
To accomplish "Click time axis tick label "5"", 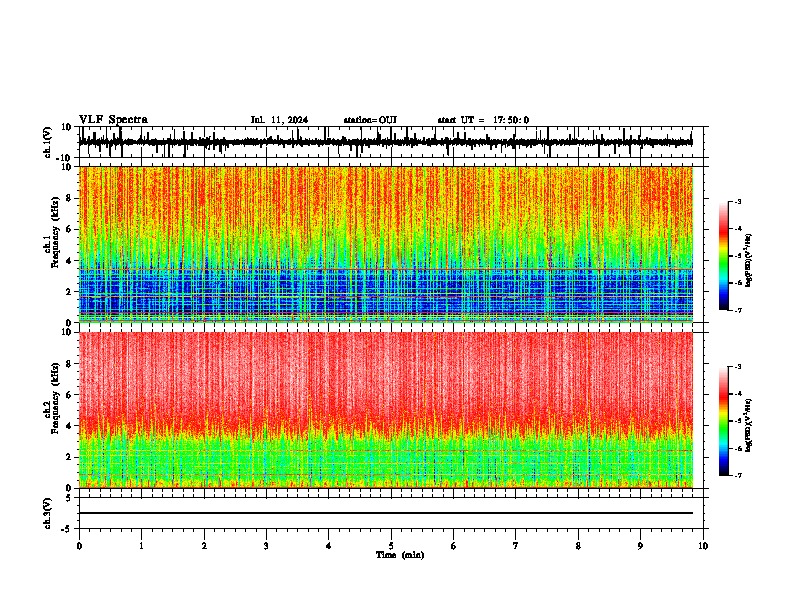I will click(x=391, y=546).
